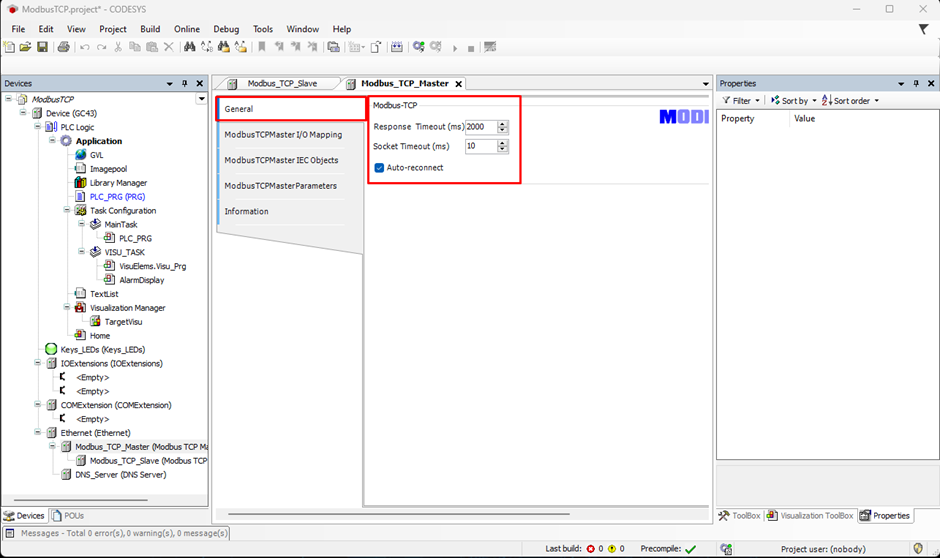This screenshot has width=940, height=558.
Task: Click the New file toolbar icon
Action: (9, 47)
